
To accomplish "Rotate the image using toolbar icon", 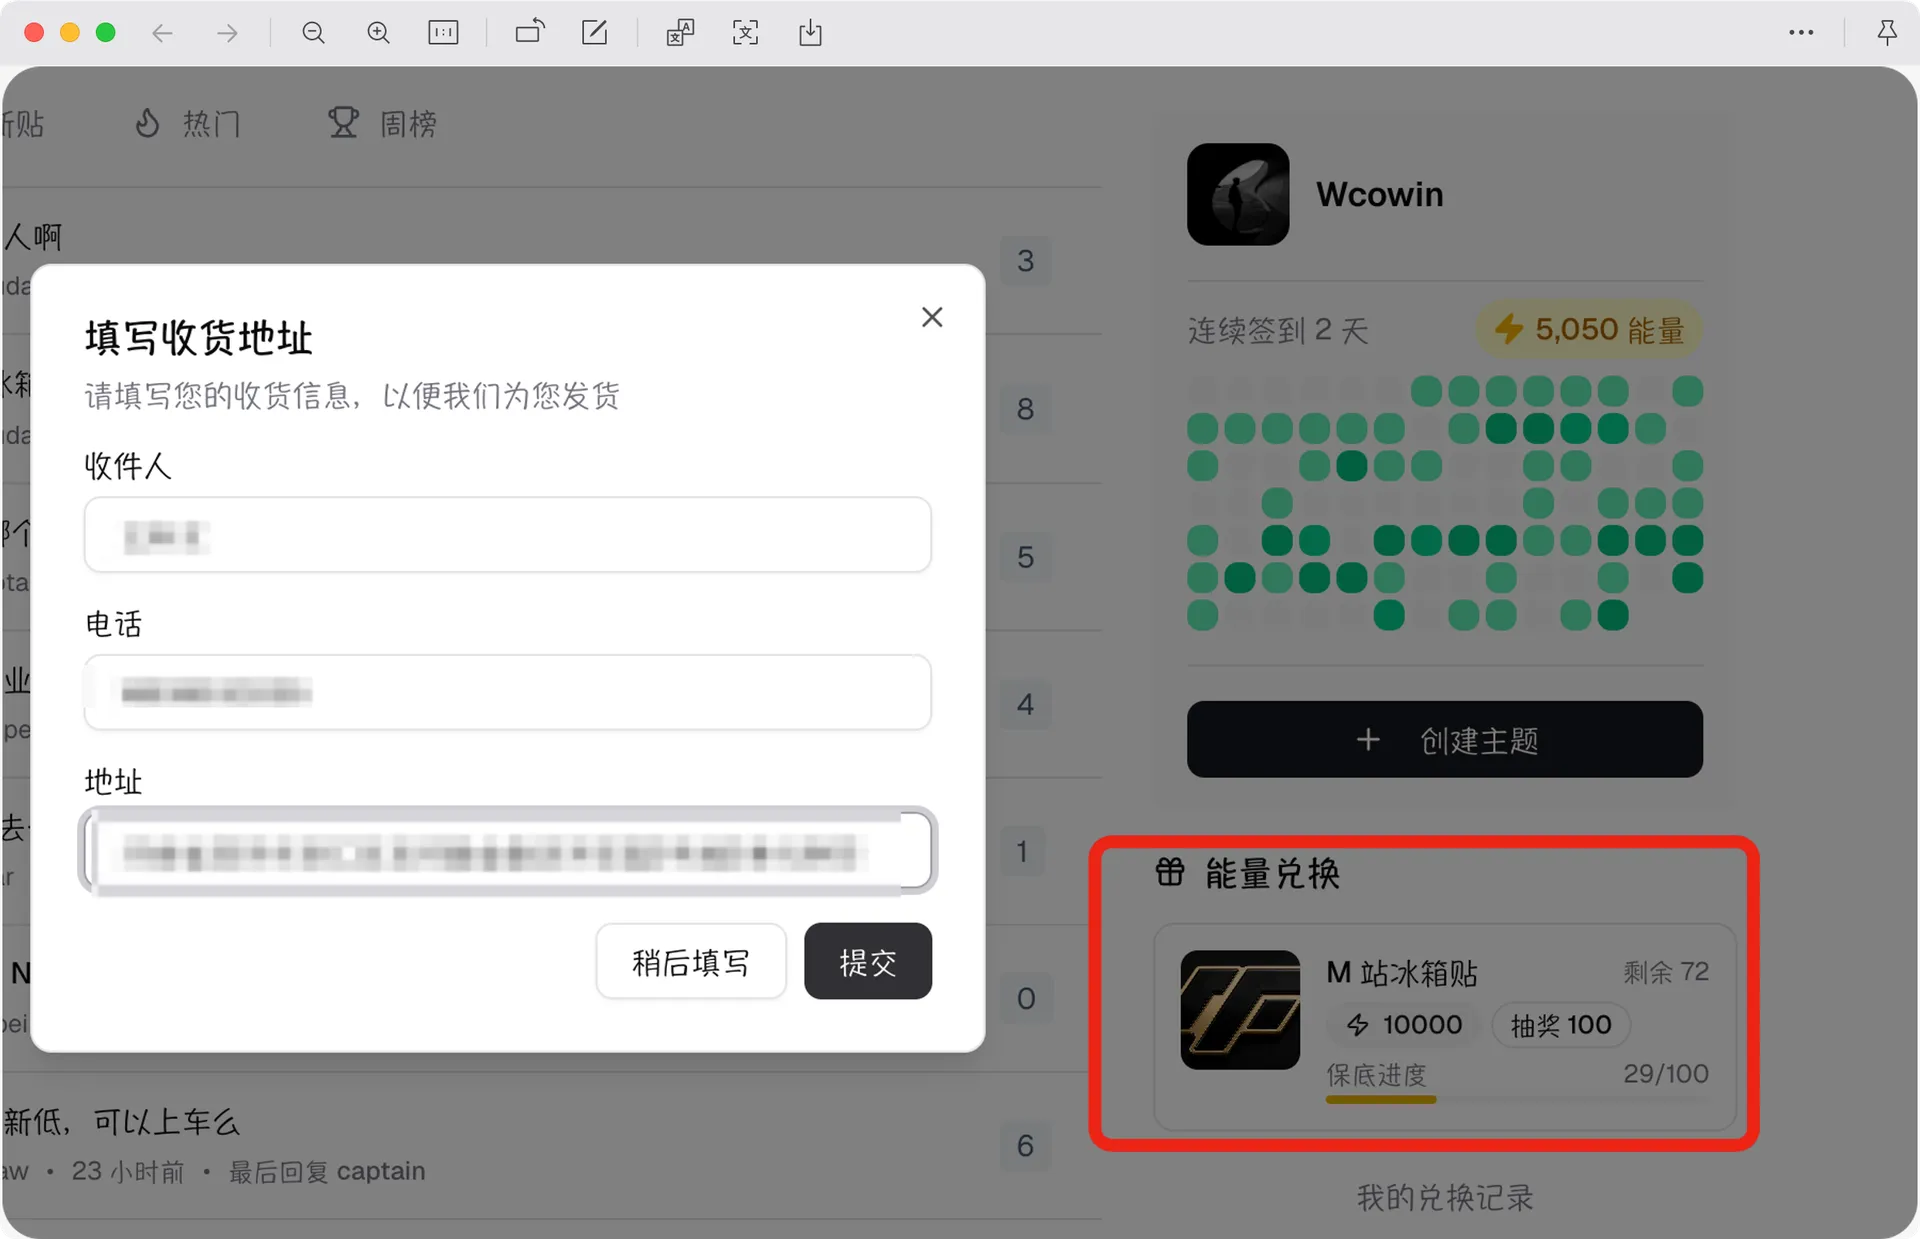I will click(x=530, y=33).
